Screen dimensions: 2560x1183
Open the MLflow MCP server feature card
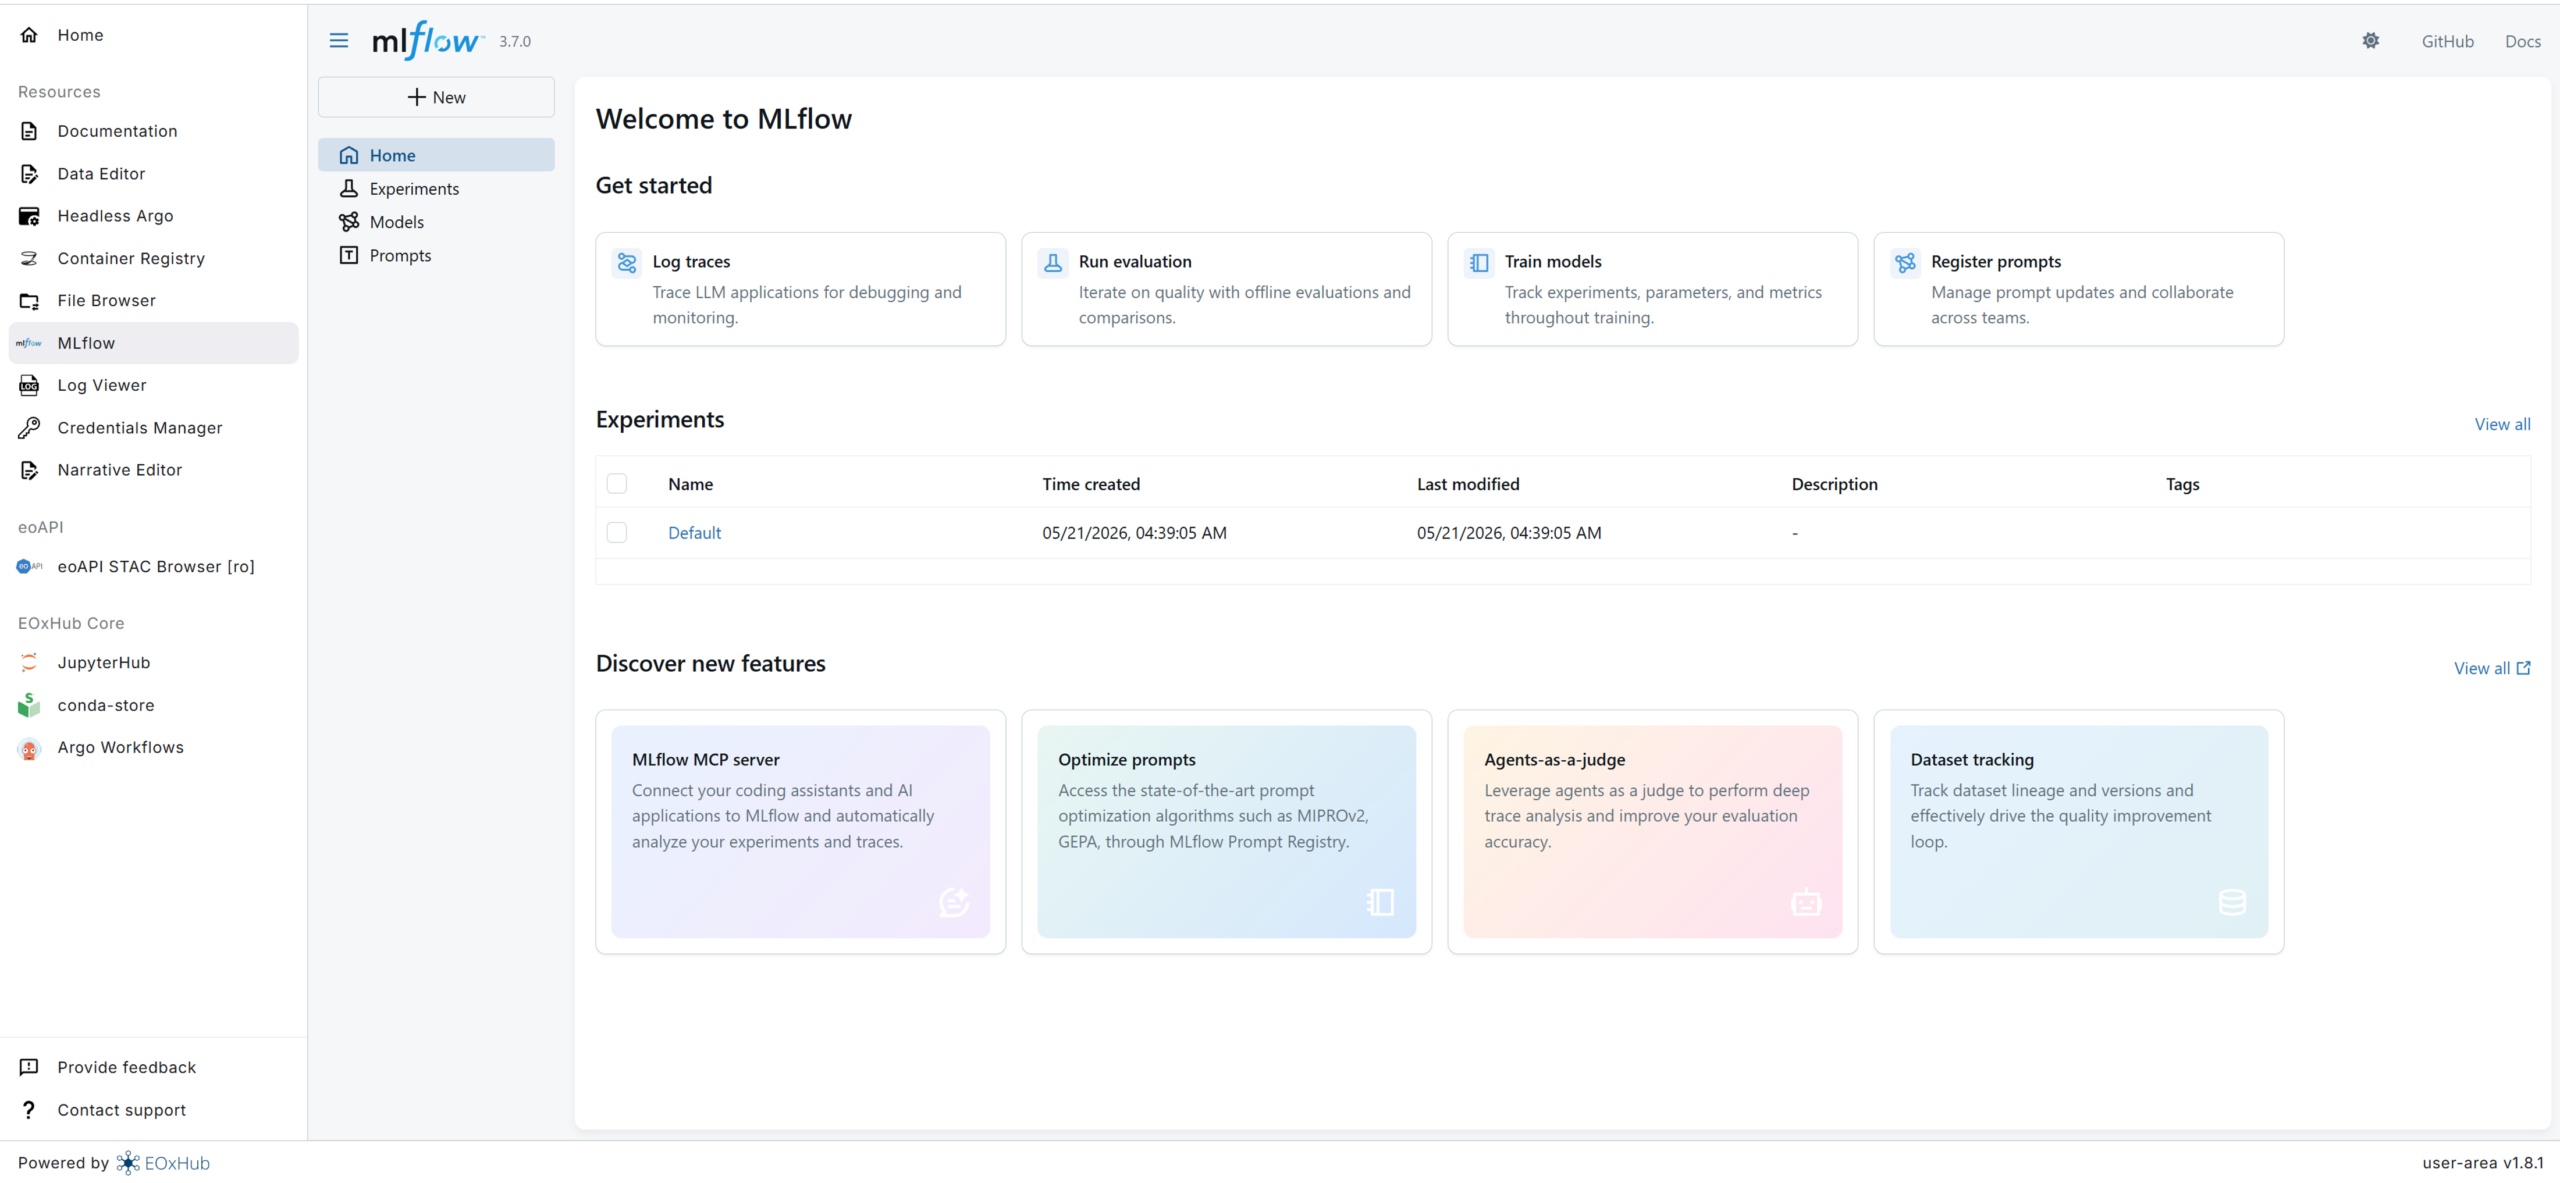(x=800, y=832)
